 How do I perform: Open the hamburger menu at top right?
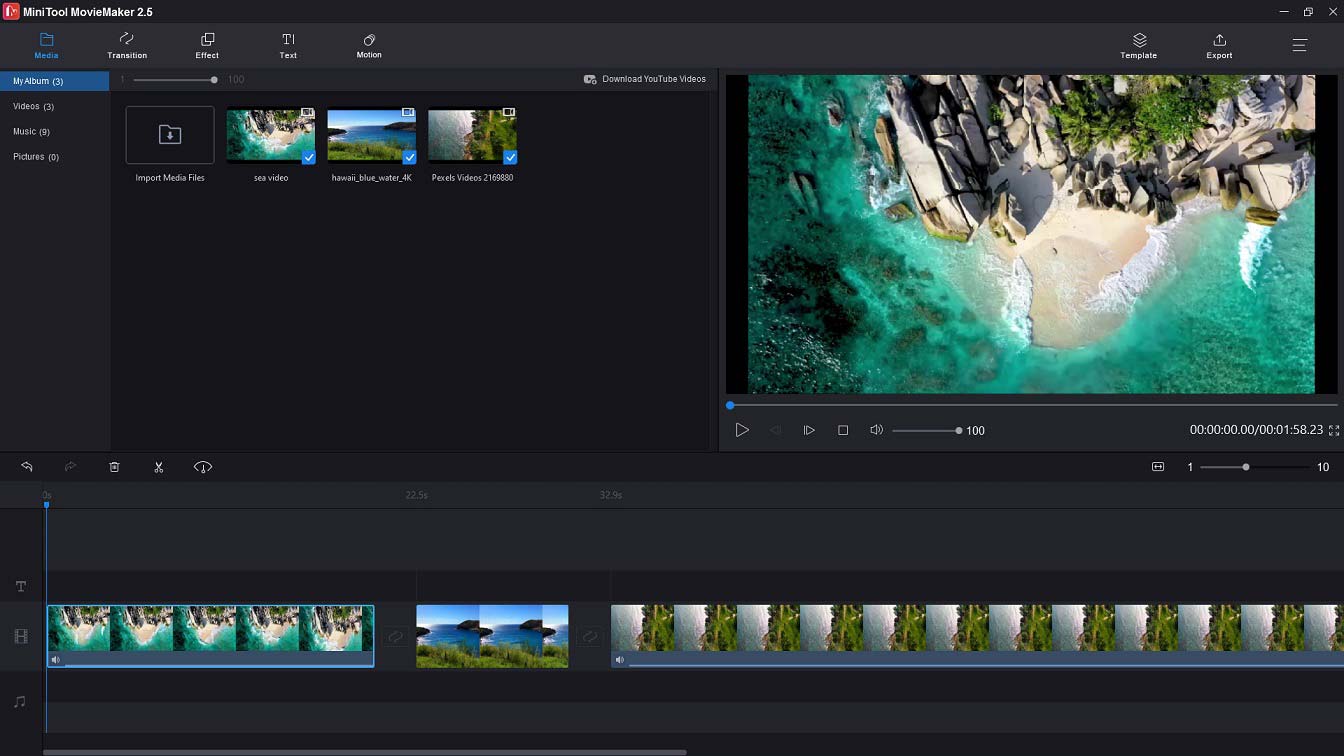1299,45
